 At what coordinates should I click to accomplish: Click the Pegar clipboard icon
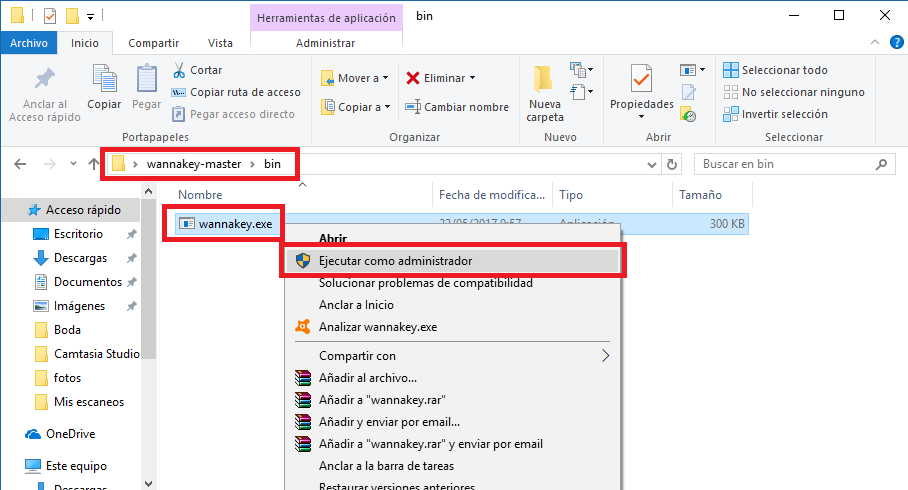147,79
